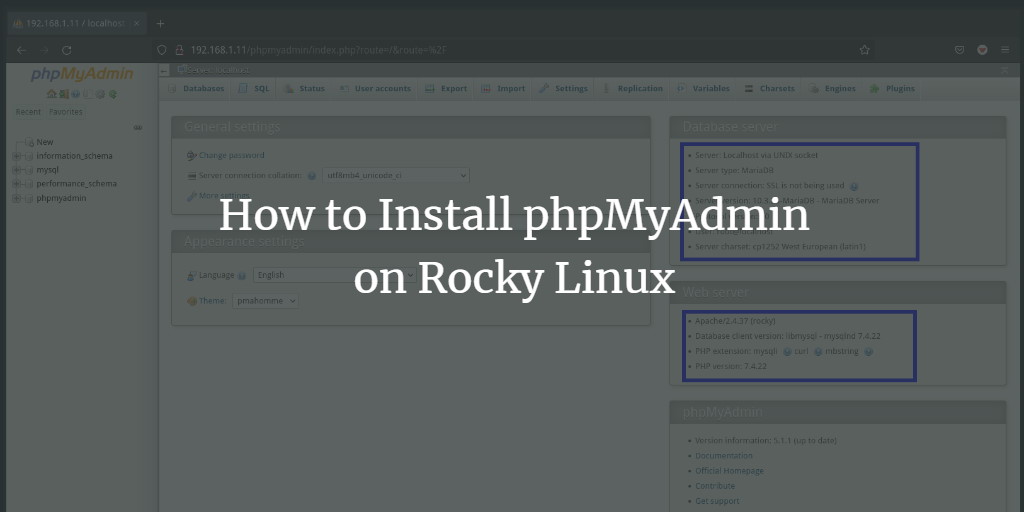Viewport: 1024px width, 512px height.
Task: Close the 192.168.1.11 / localhost browser tab
Action: point(136,24)
